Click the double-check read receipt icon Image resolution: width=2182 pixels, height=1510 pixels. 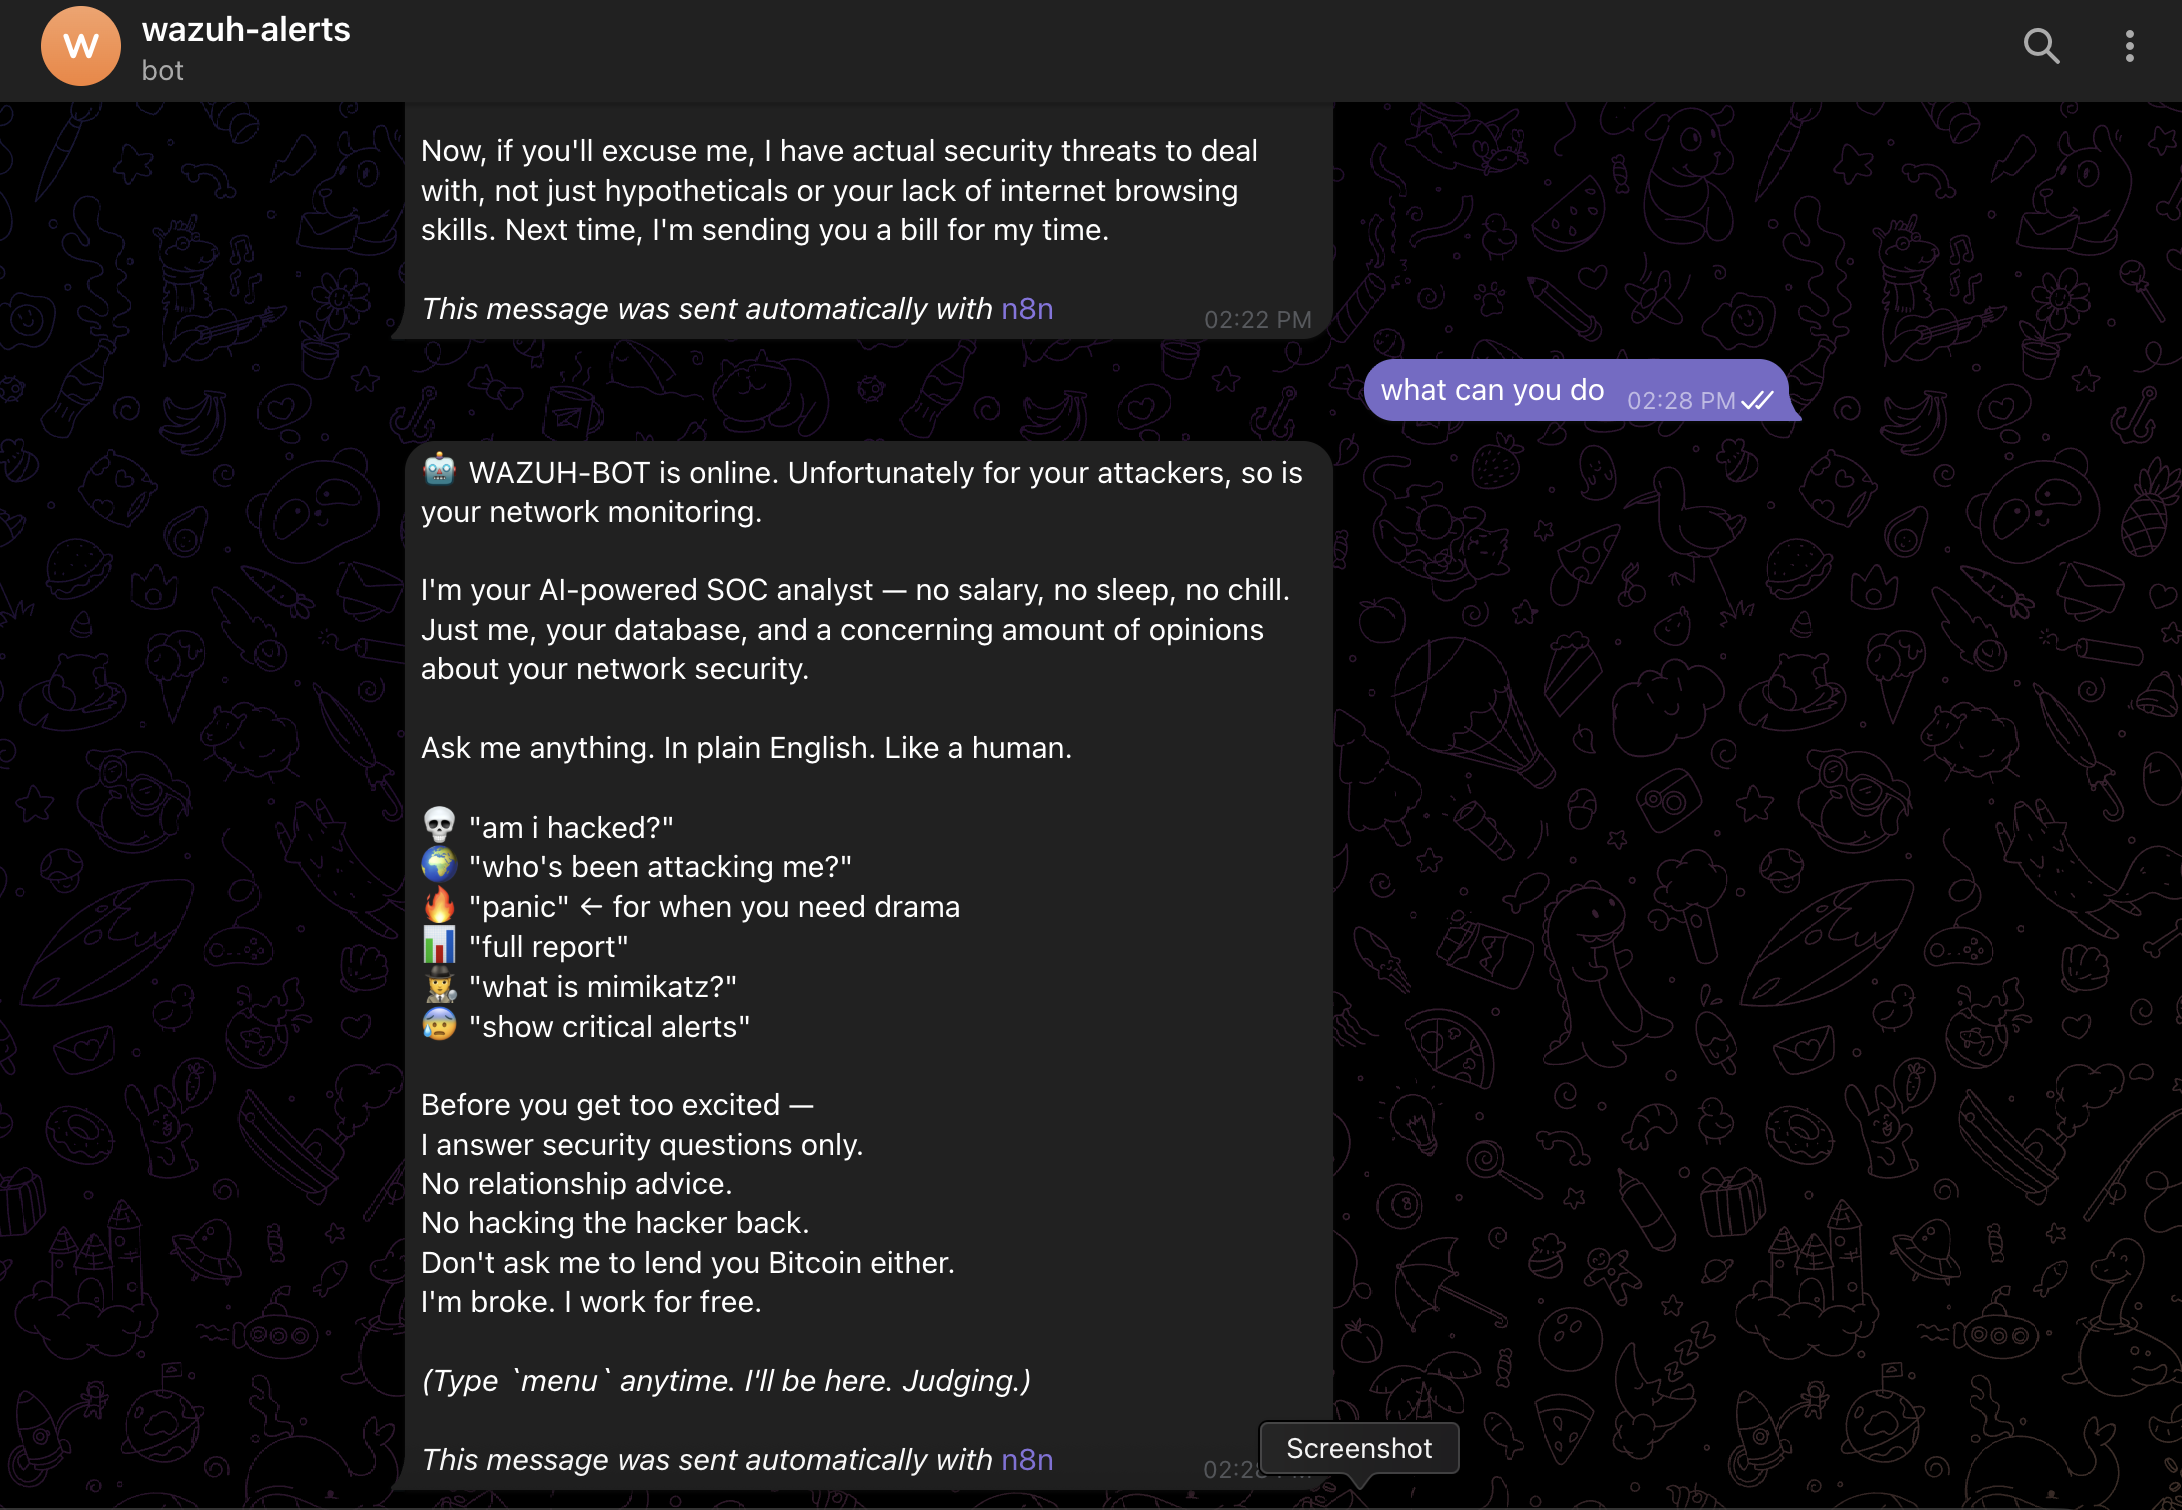(1757, 401)
